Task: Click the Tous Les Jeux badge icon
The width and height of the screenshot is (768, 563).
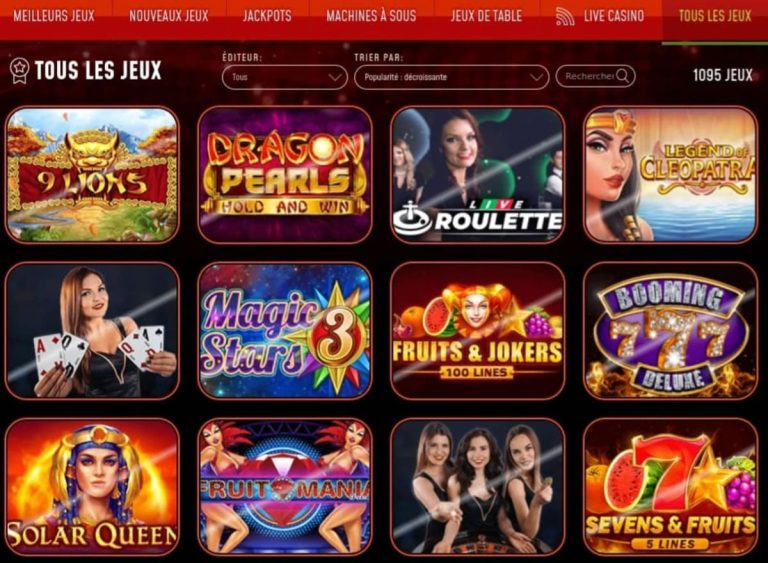Action: point(20,71)
